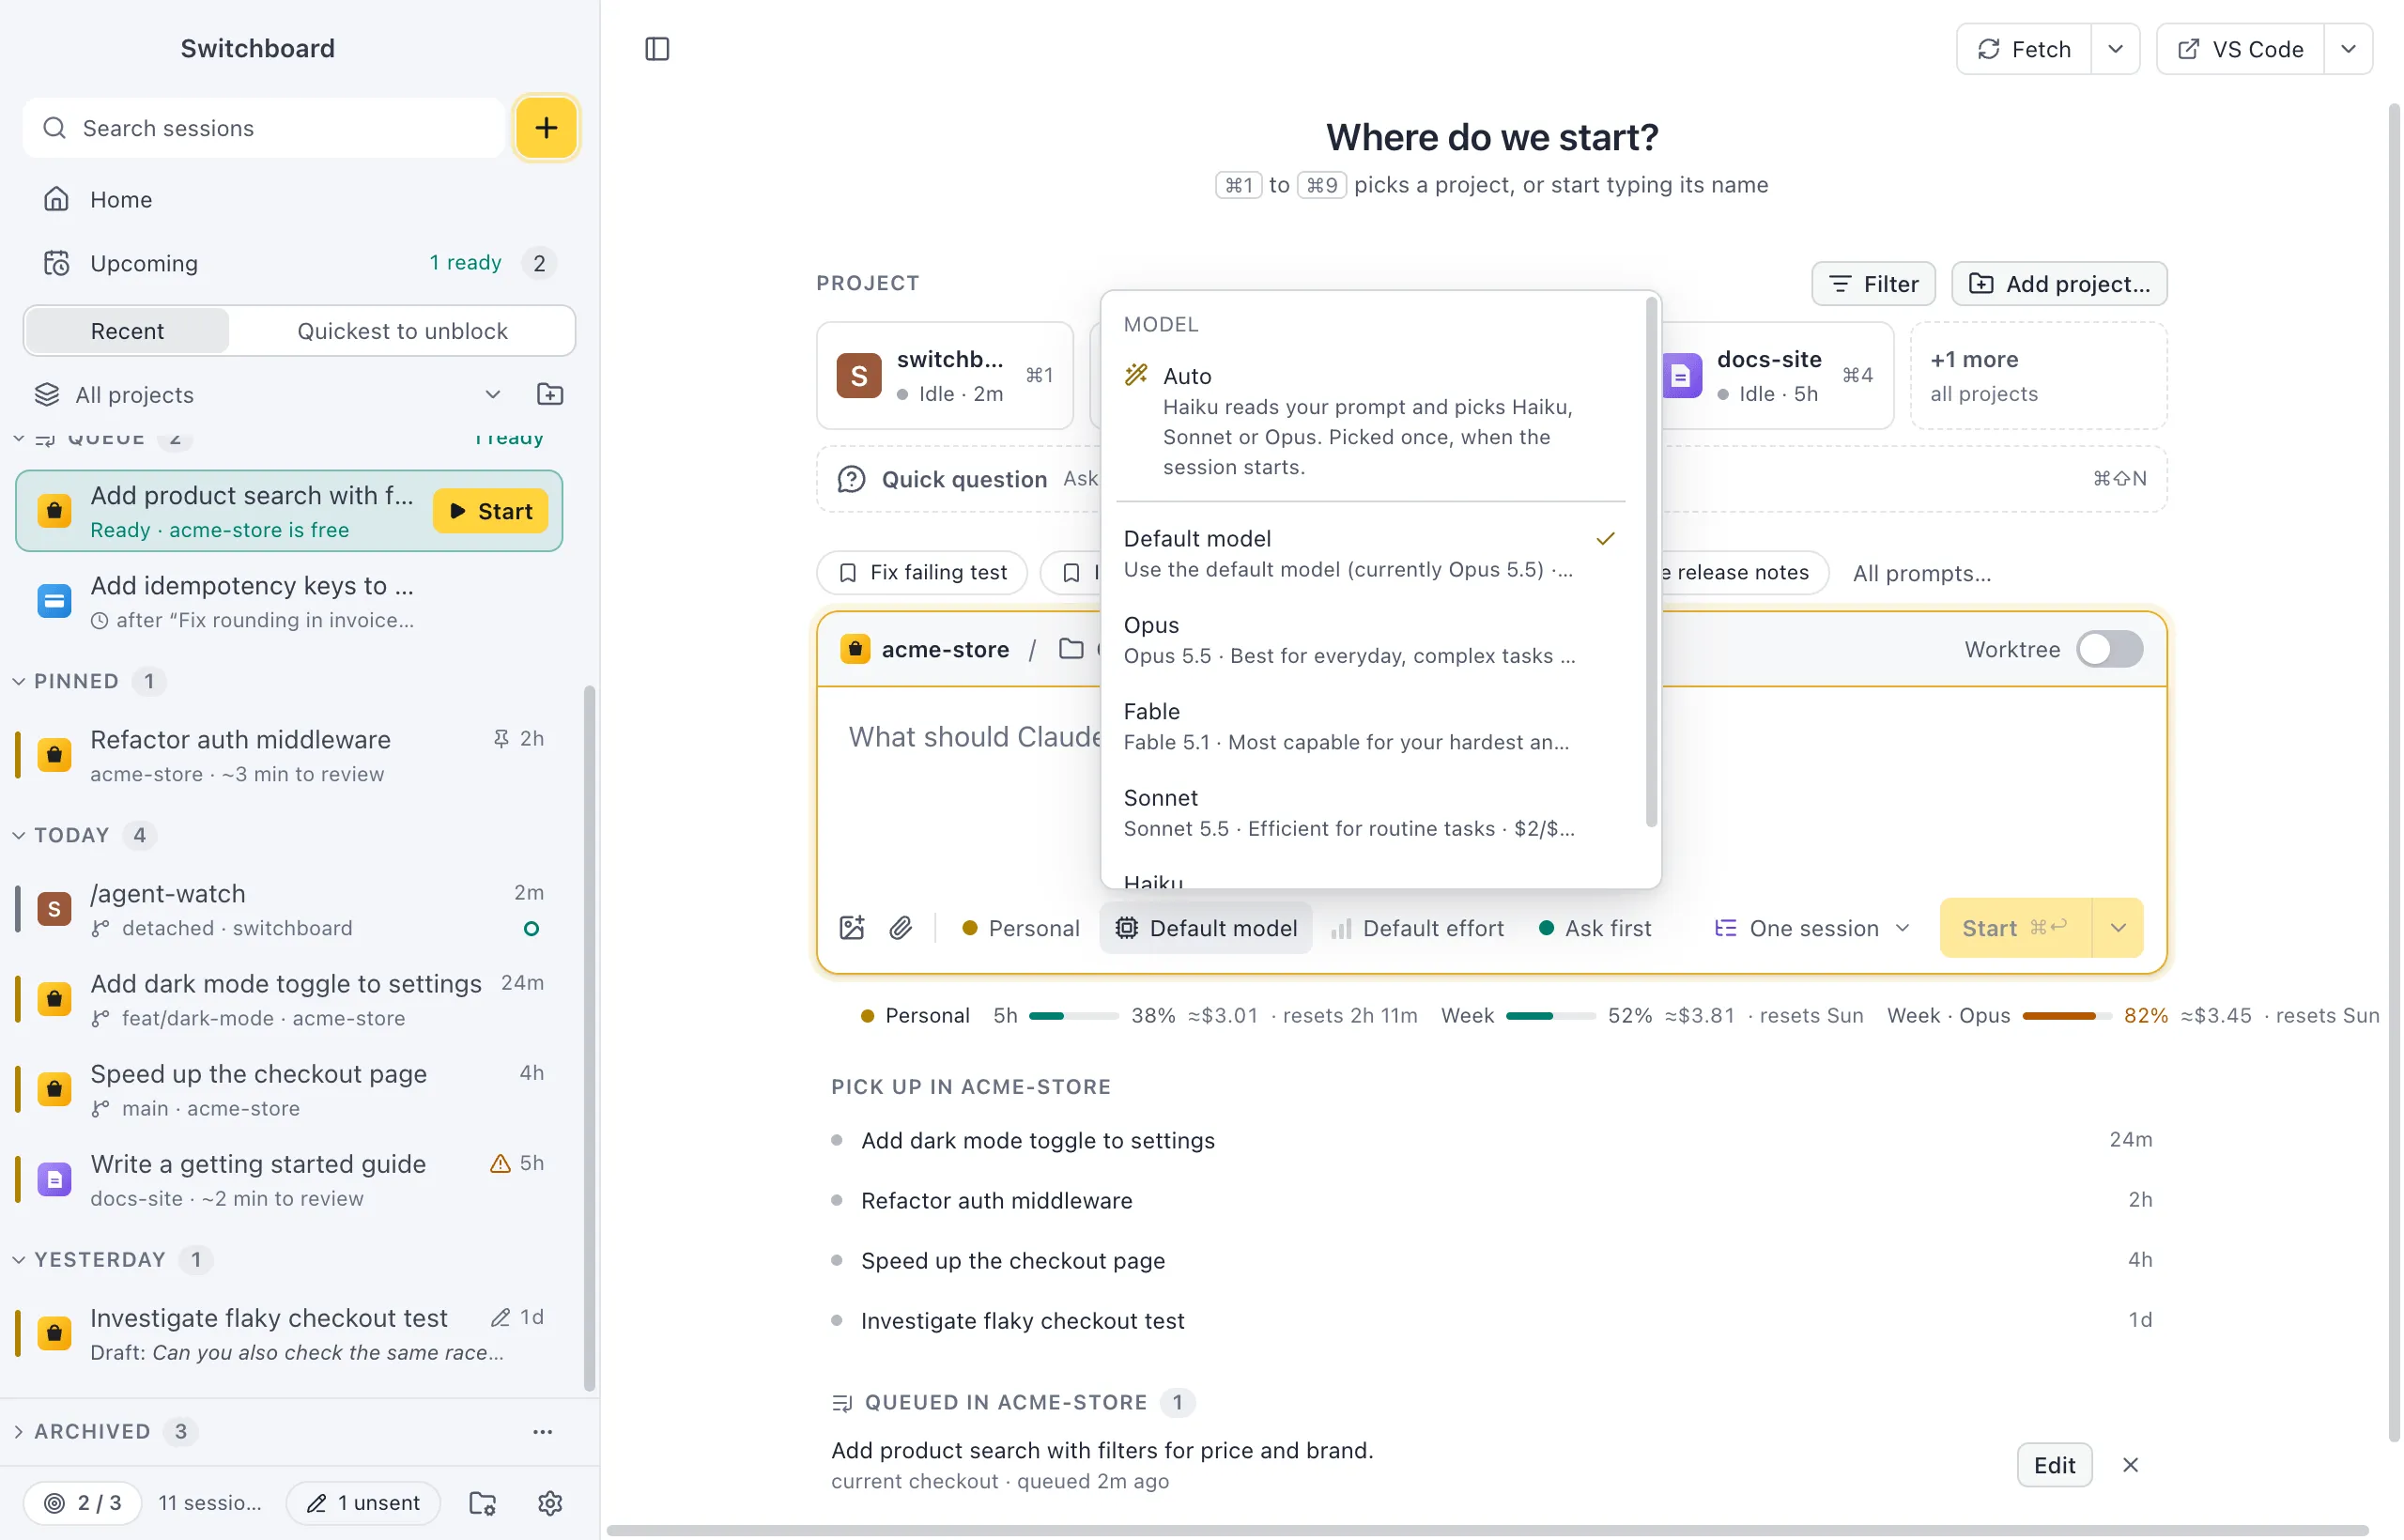
Task: Click the add project folder icon beside All projects
Action: (x=550, y=394)
